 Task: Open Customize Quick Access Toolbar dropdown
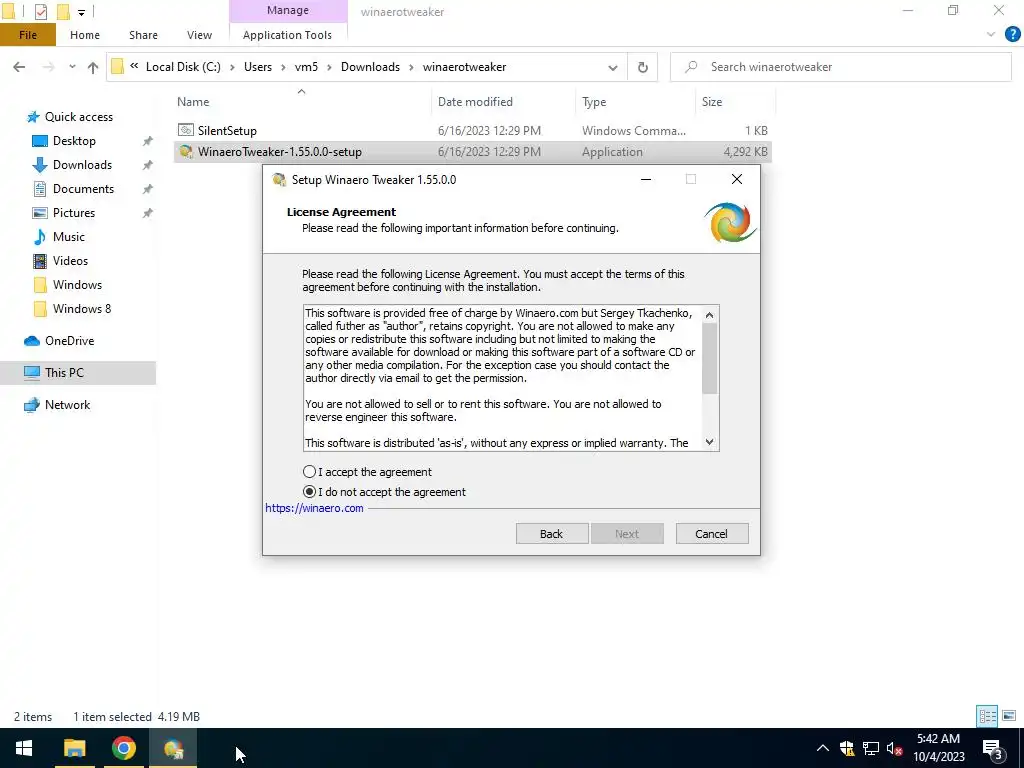[x=81, y=12]
